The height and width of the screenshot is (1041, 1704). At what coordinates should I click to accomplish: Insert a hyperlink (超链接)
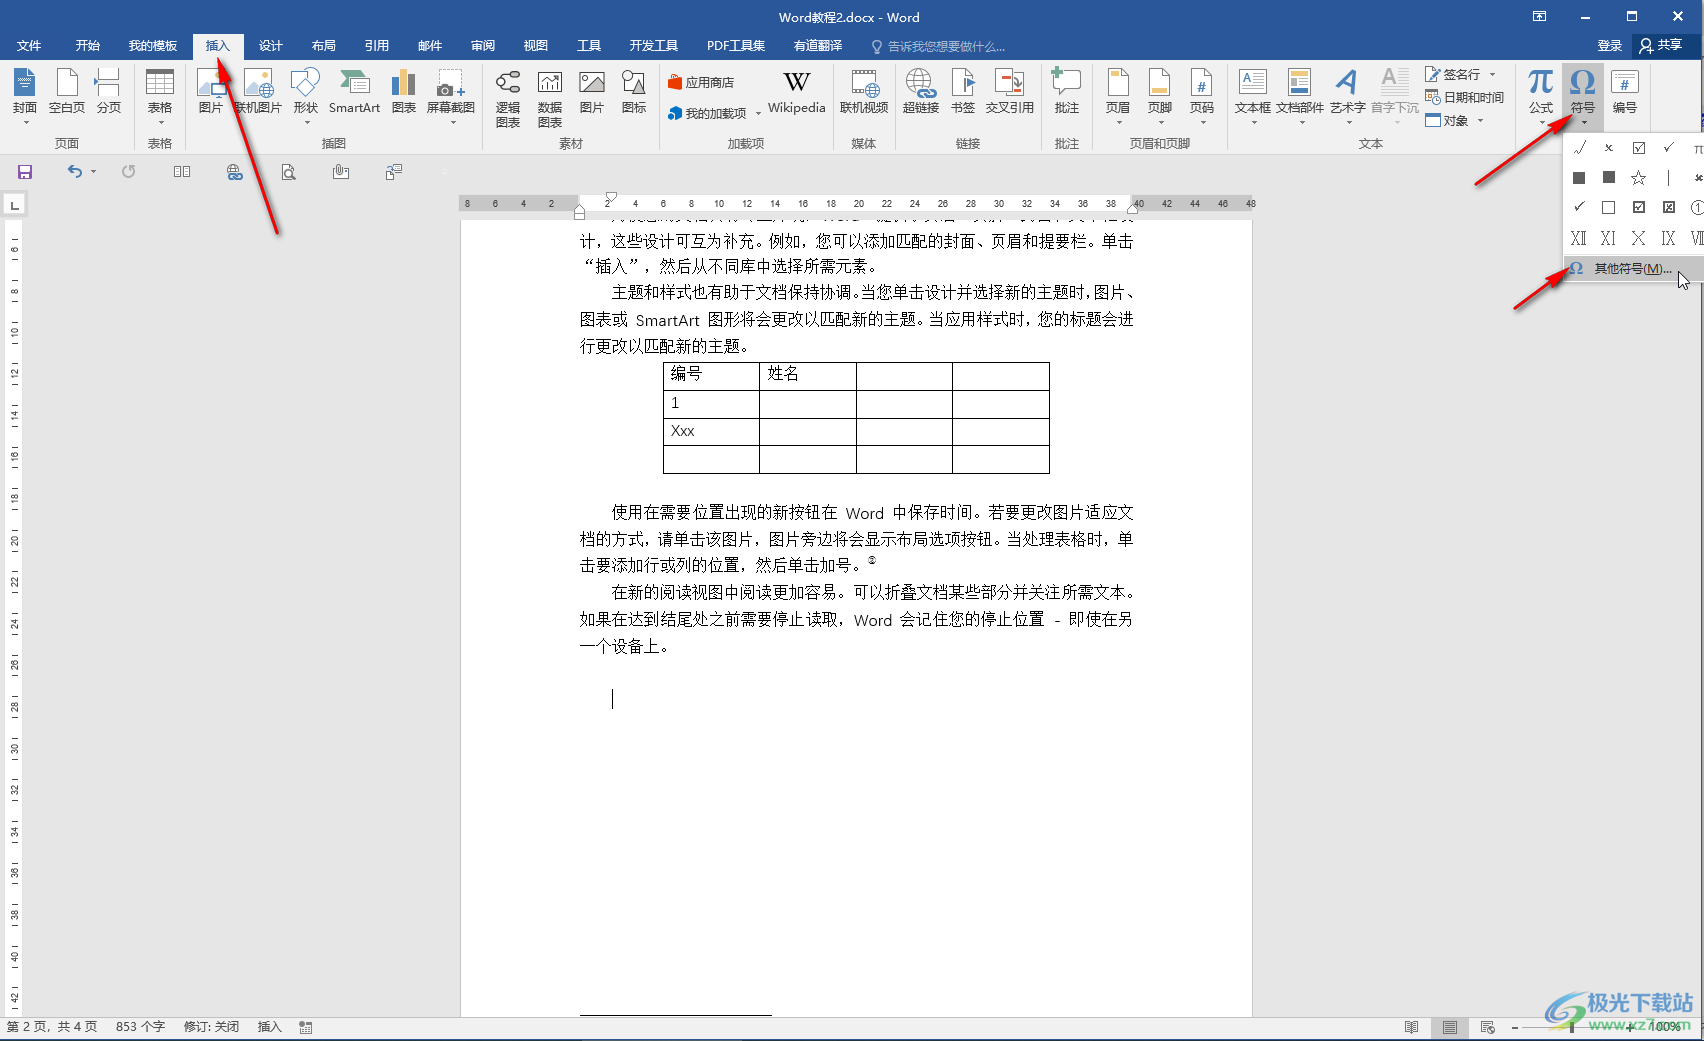point(920,92)
